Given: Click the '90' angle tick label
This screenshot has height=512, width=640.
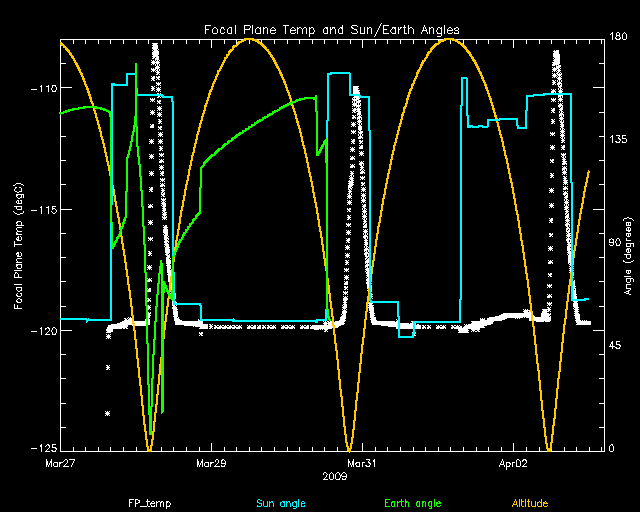Looking at the screenshot, I should [615, 244].
